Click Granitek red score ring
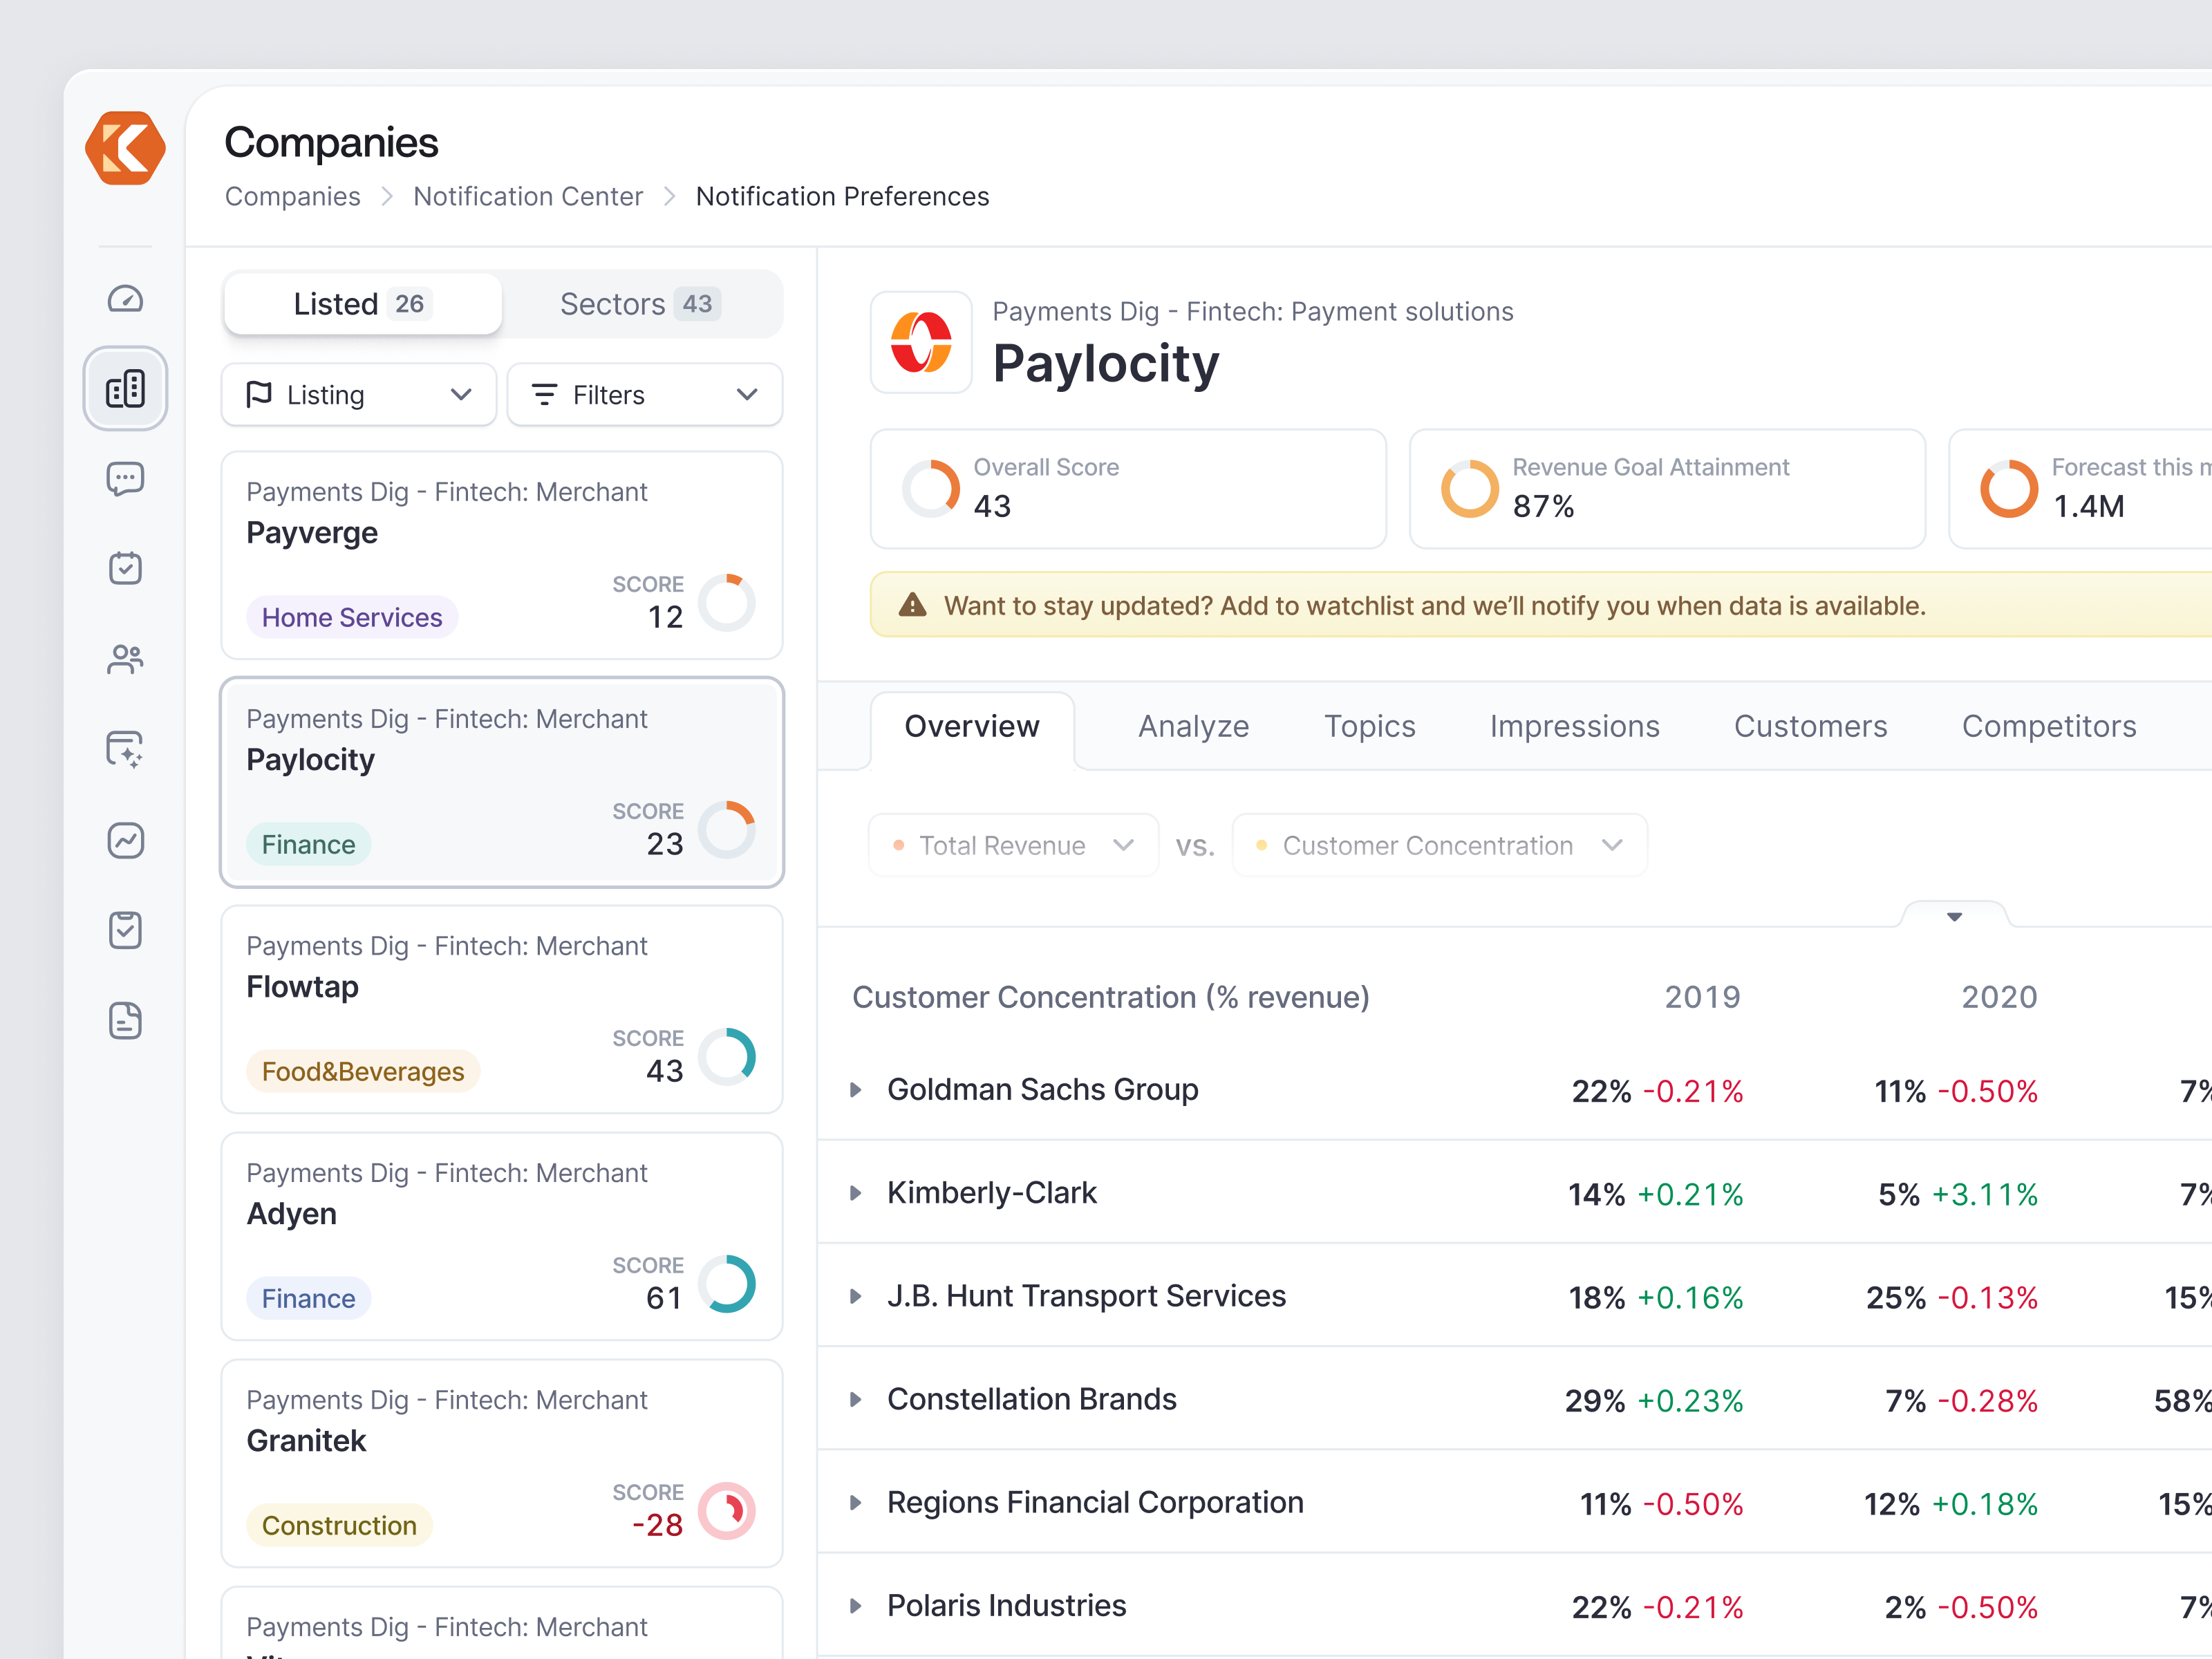 (727, 1510)
